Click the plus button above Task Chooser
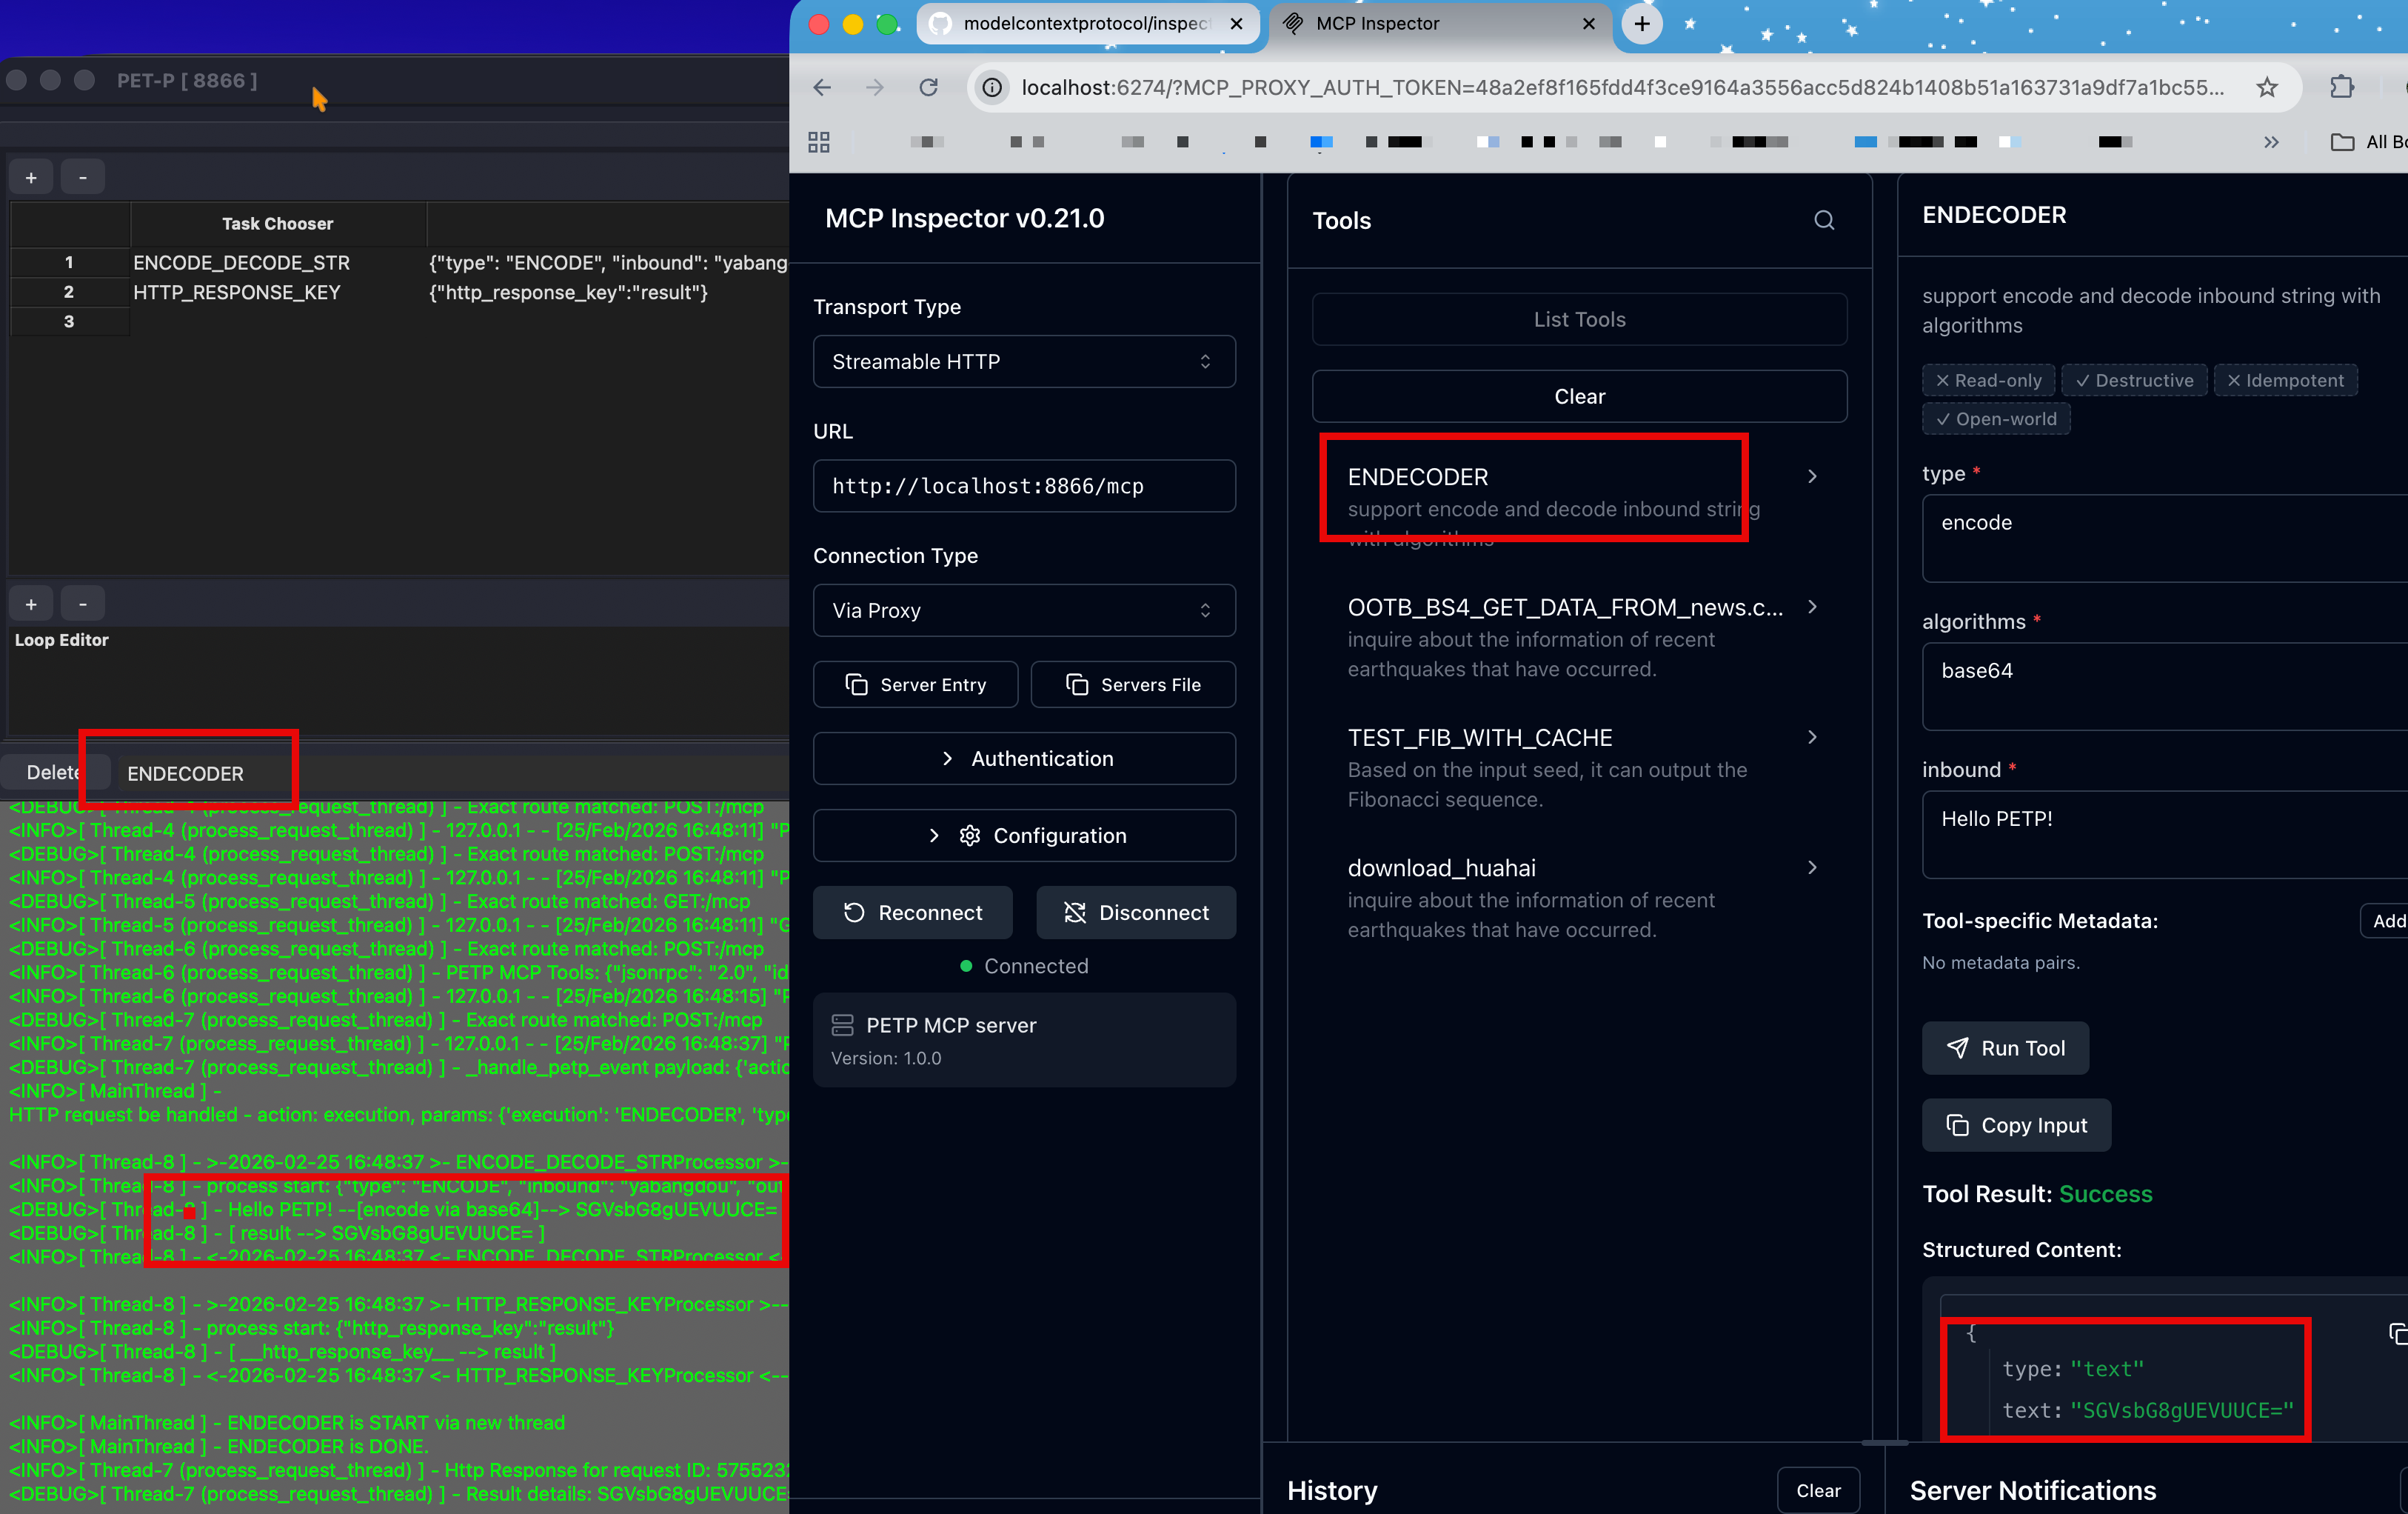Viewport: 2408px width, 1514px height. coord(31,177)
